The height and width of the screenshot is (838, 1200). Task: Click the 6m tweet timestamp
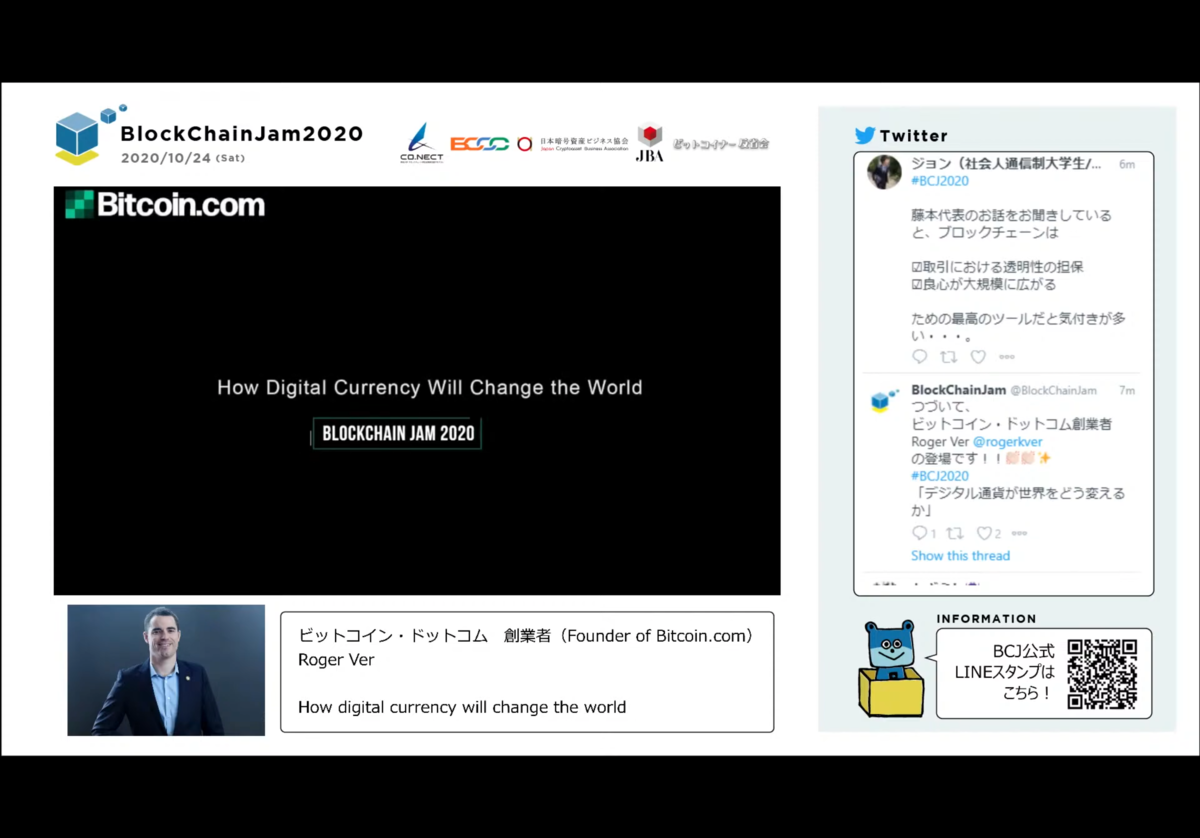tap(1127, 164)
